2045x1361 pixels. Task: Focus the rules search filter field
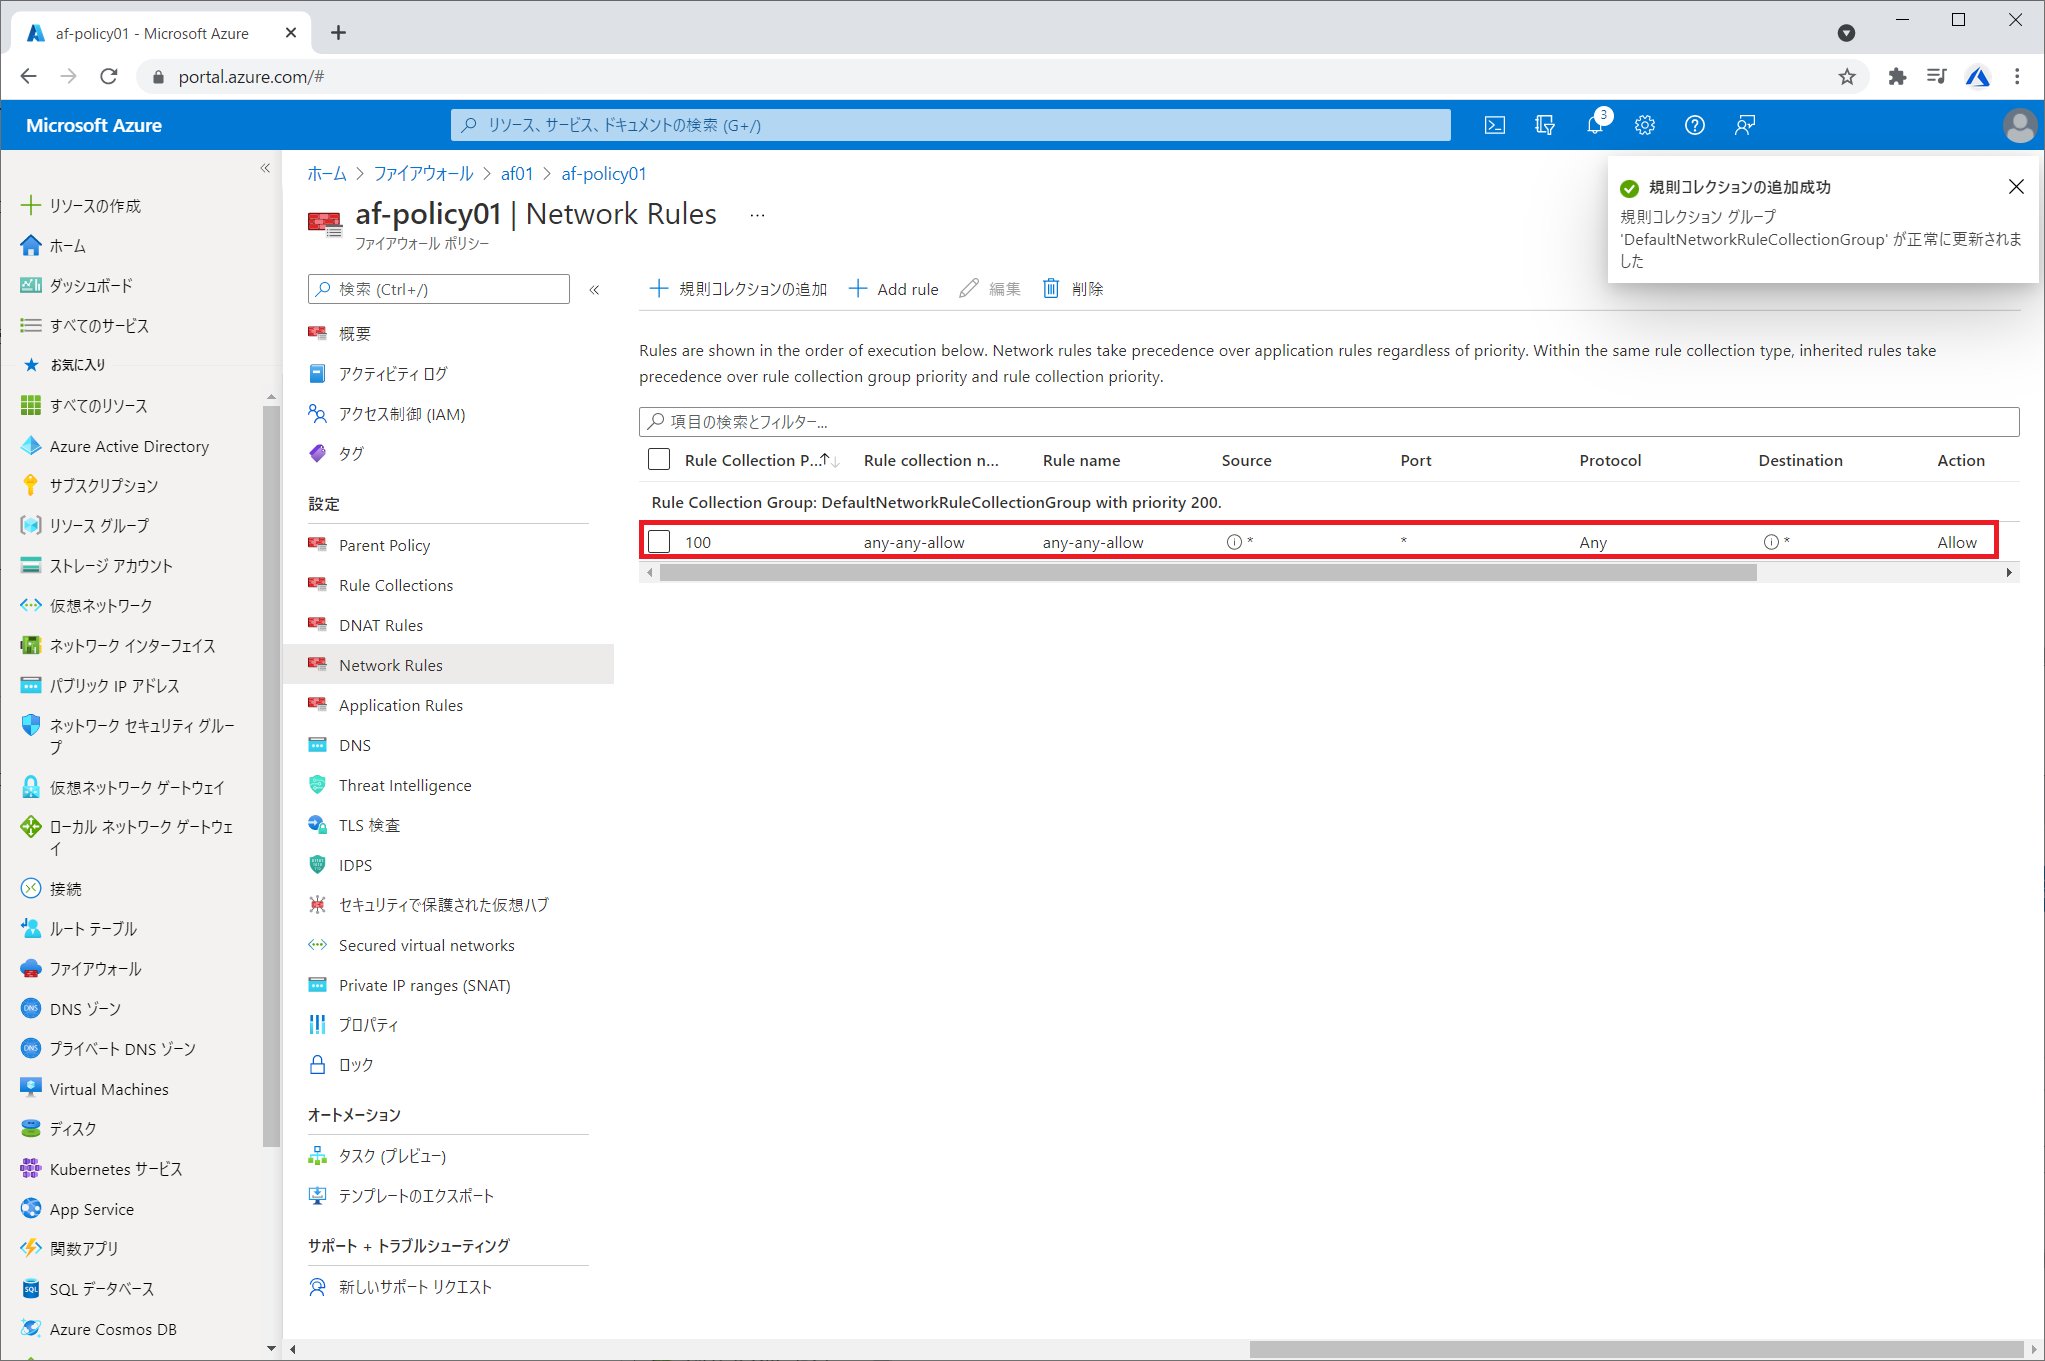(x=1328, y=421)
